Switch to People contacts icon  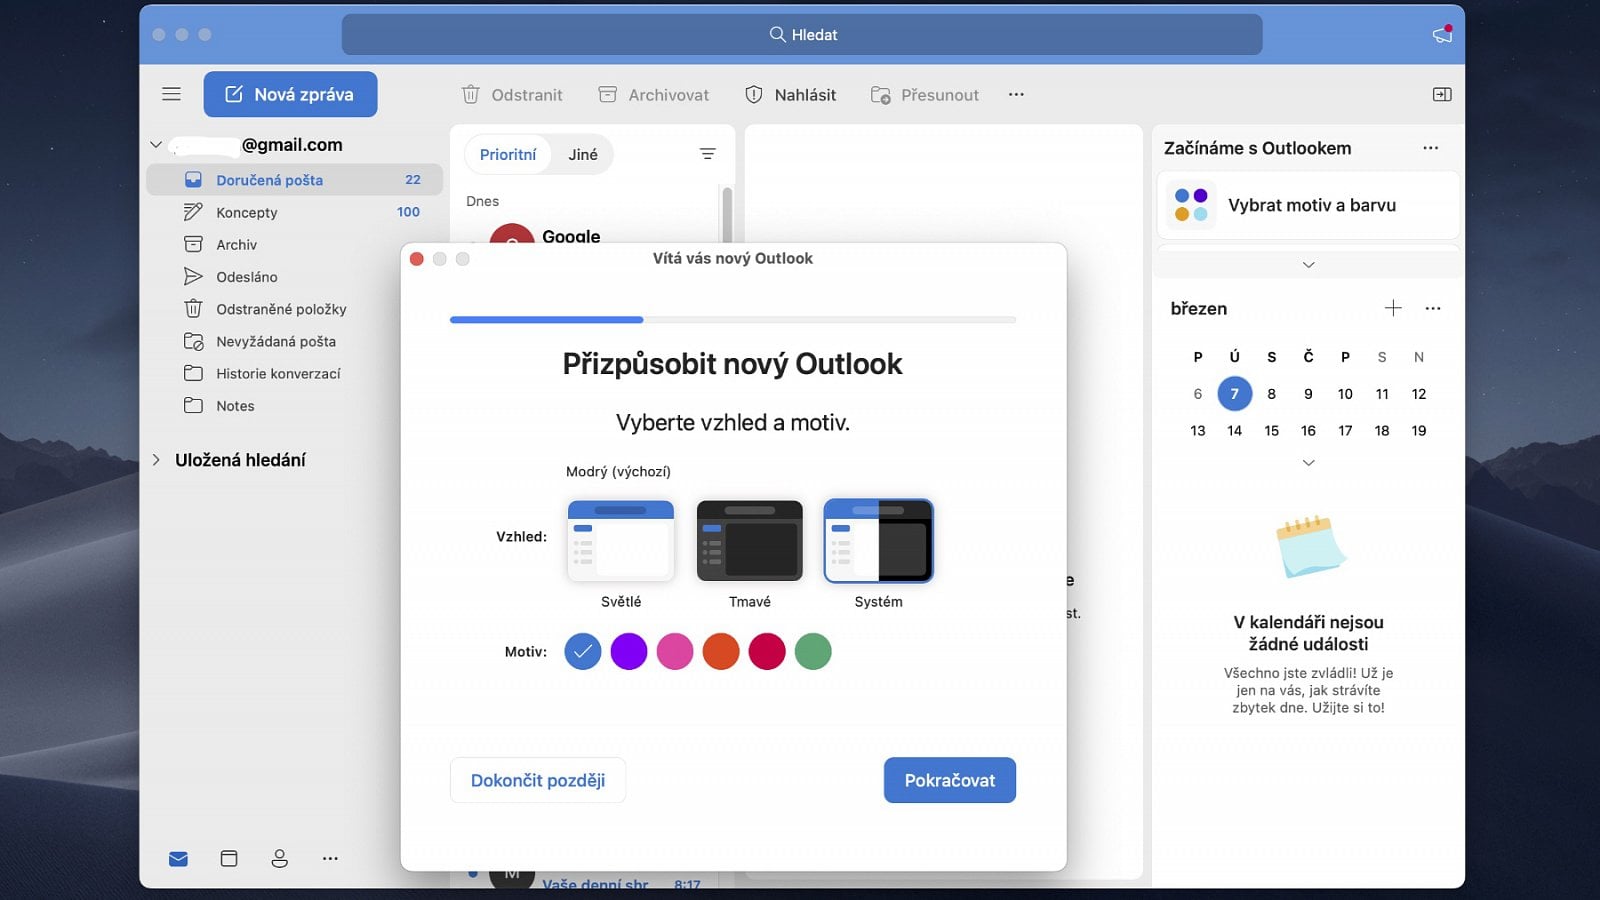(x=280, y=858)
